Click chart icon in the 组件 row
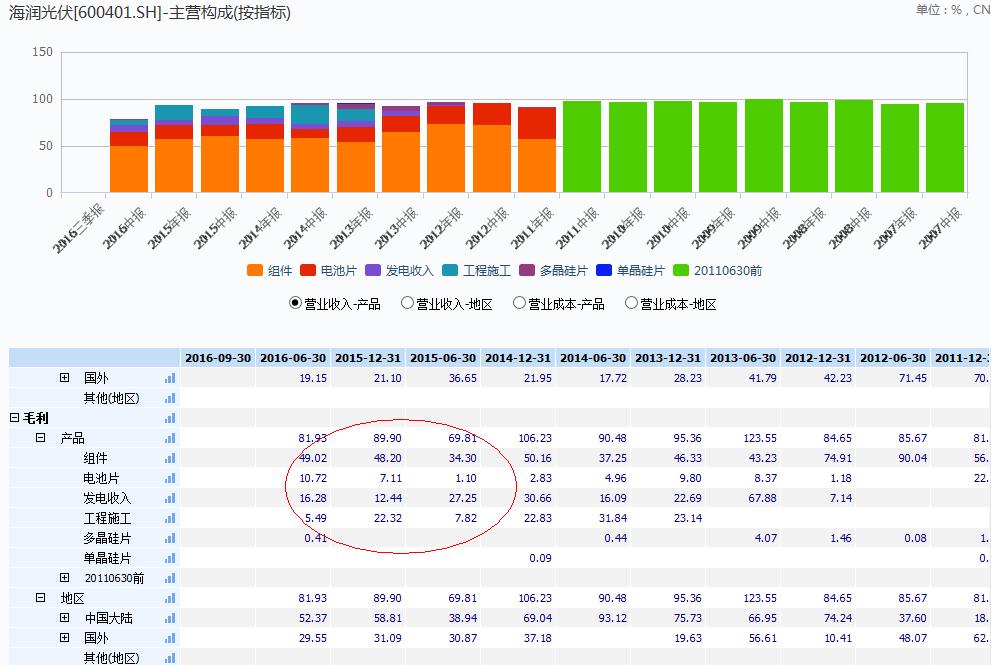 point(170,458)
